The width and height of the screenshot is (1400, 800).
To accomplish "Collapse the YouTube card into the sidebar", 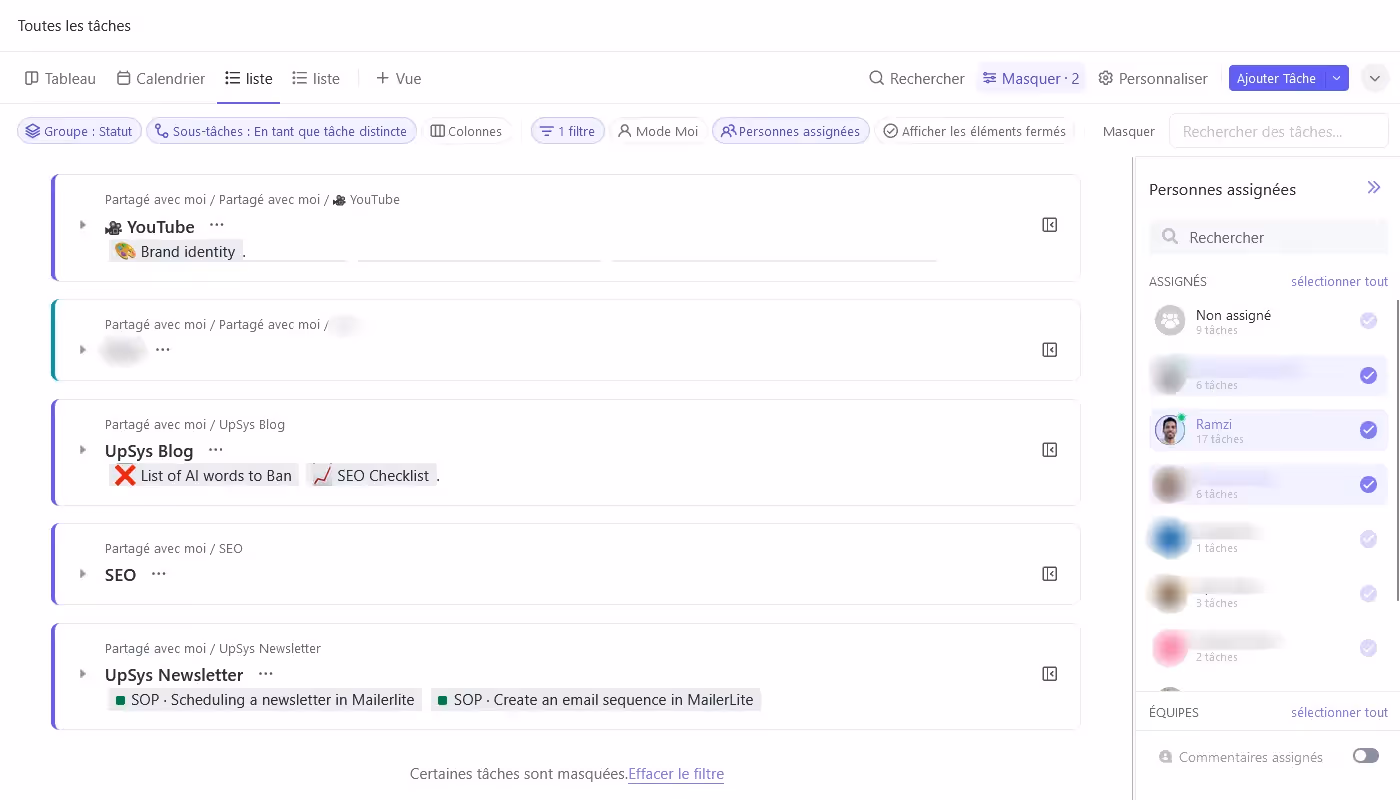I will pos(1049,224).
